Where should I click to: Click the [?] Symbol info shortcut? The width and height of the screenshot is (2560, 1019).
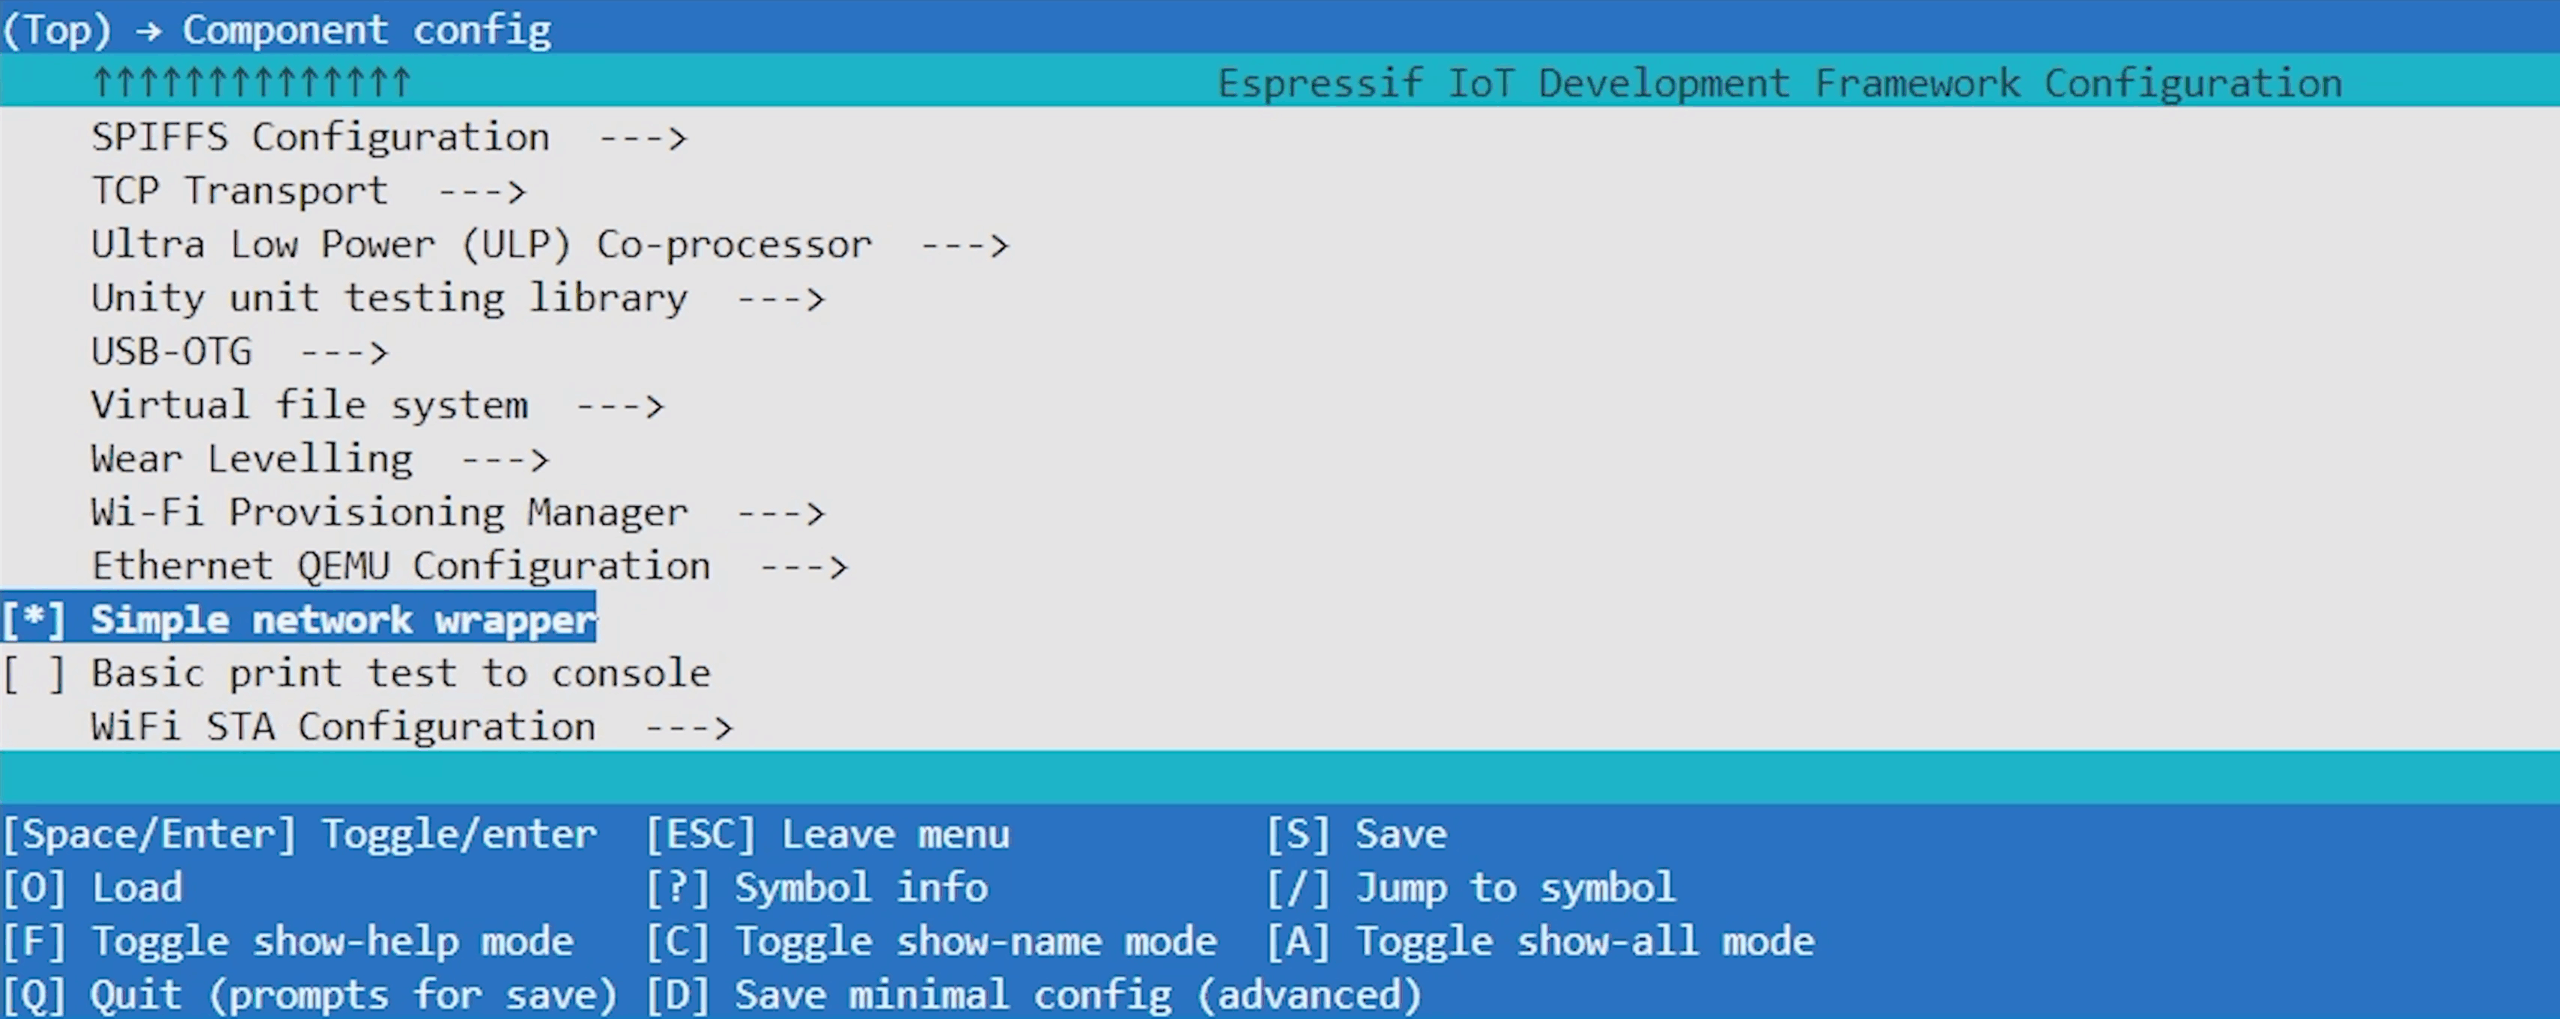point(816,888)
